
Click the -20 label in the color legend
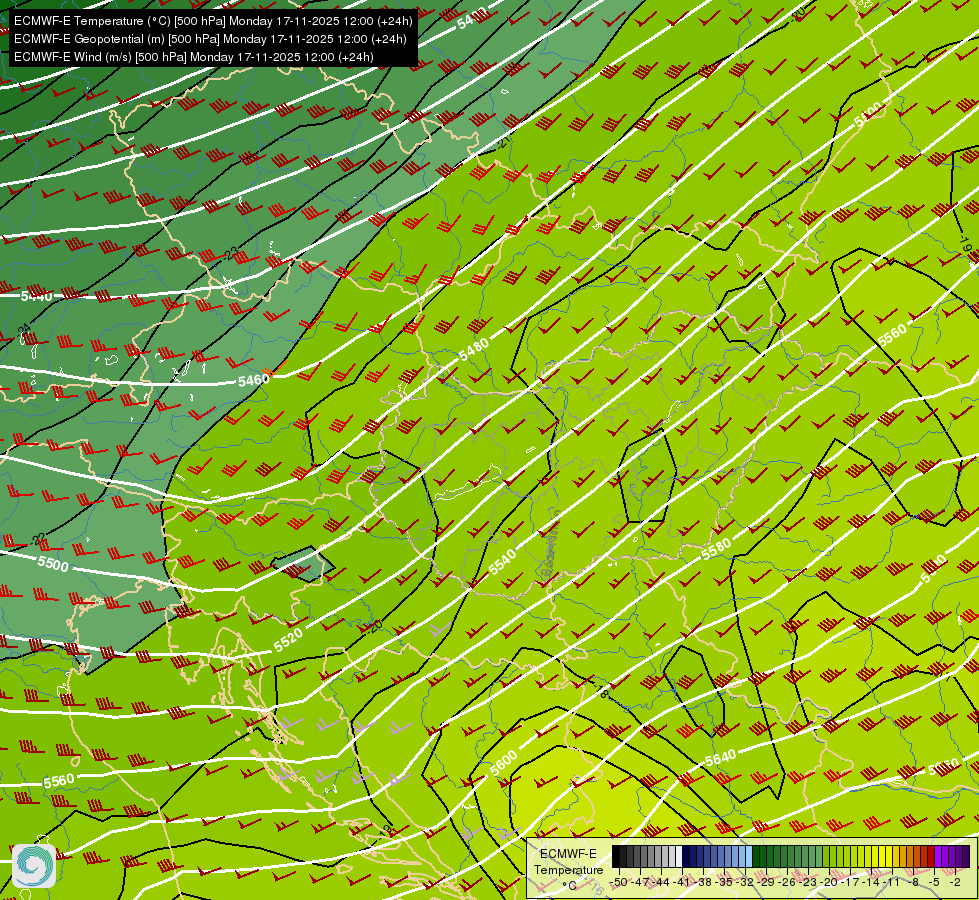click(829, 882)
